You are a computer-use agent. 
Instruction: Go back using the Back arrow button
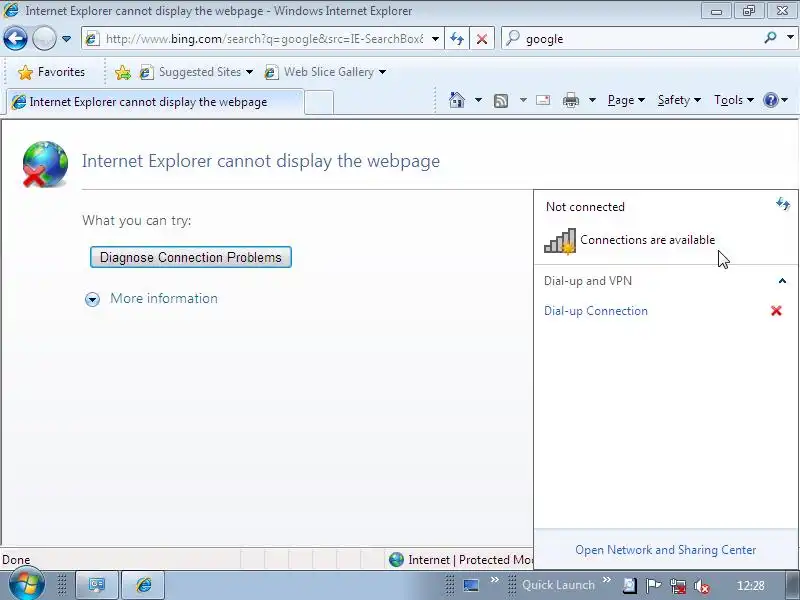15,38
